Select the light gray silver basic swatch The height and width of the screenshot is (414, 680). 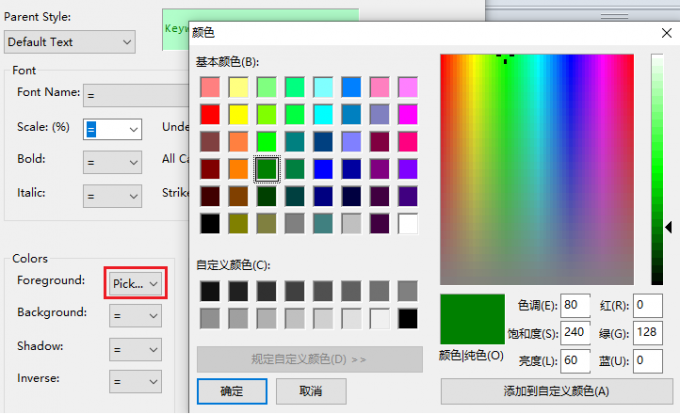[x=351, y=224]
